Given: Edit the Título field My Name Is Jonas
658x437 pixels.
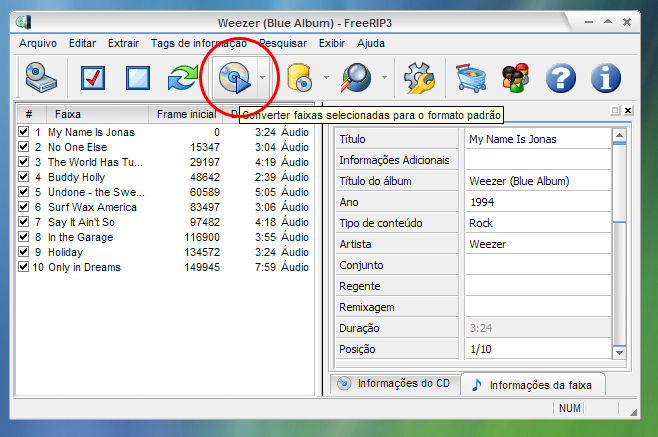Looking at the screenshot, I should point(538,139).
